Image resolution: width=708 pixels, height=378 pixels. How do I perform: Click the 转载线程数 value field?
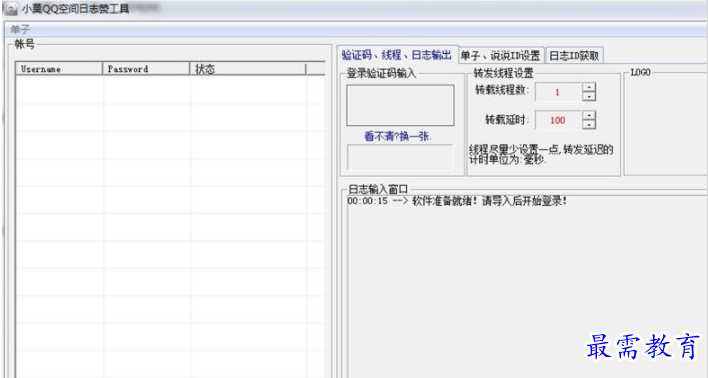pos(558,92)
